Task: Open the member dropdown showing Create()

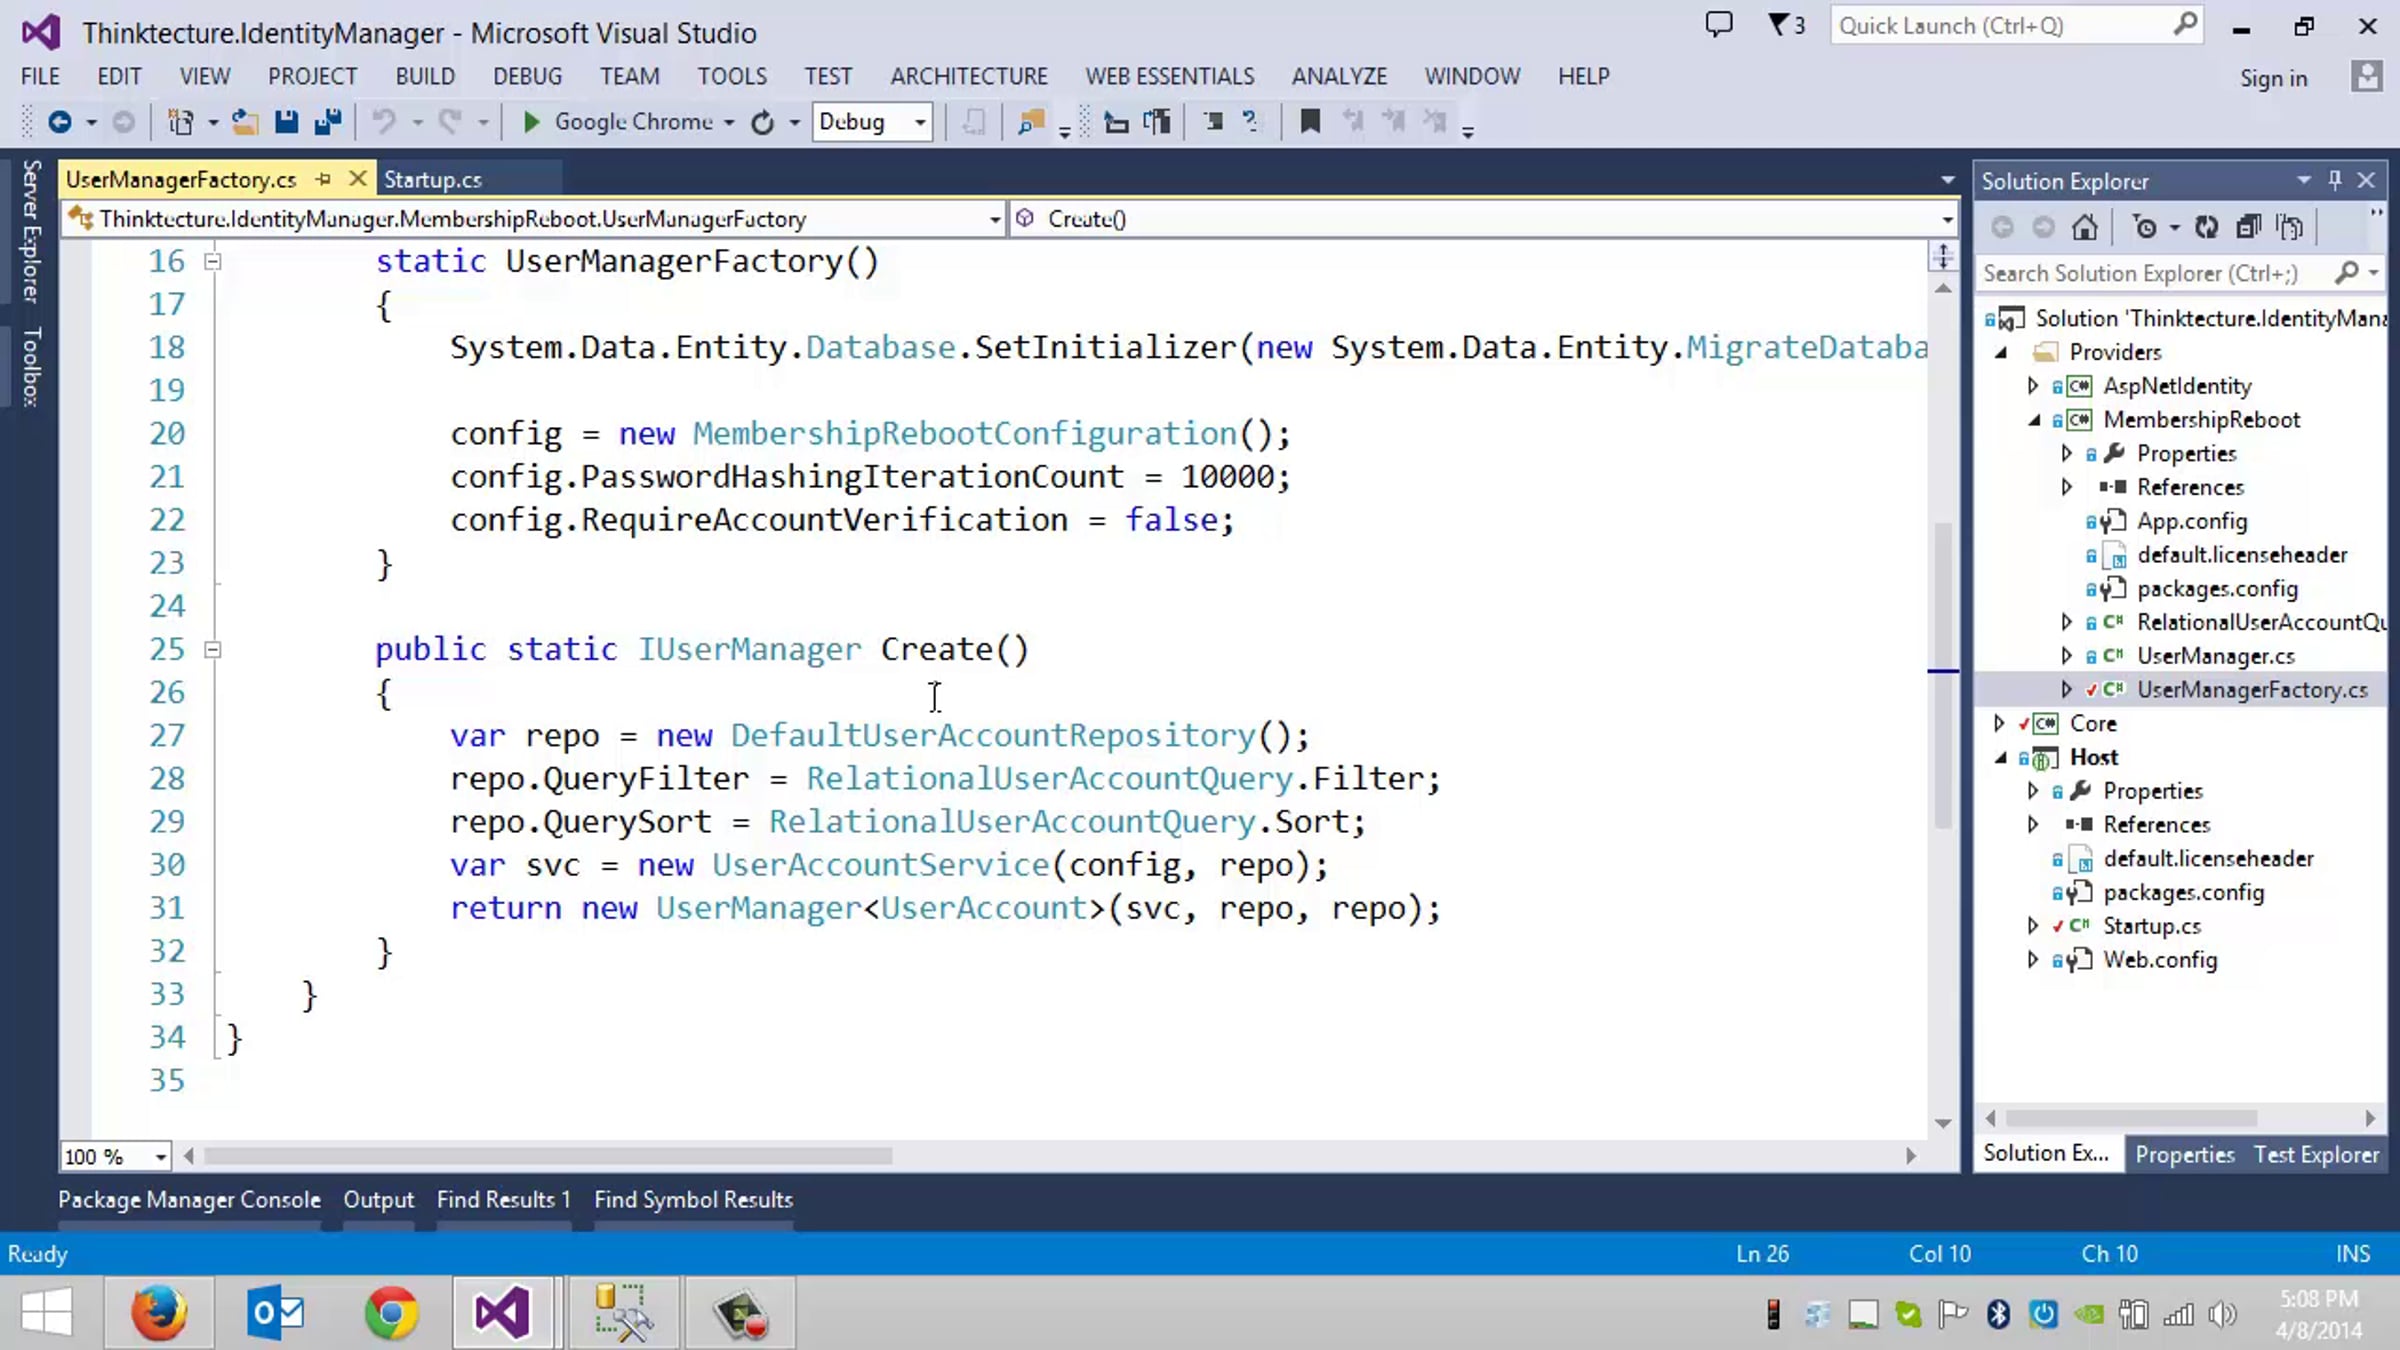Action: [1946, 219]
